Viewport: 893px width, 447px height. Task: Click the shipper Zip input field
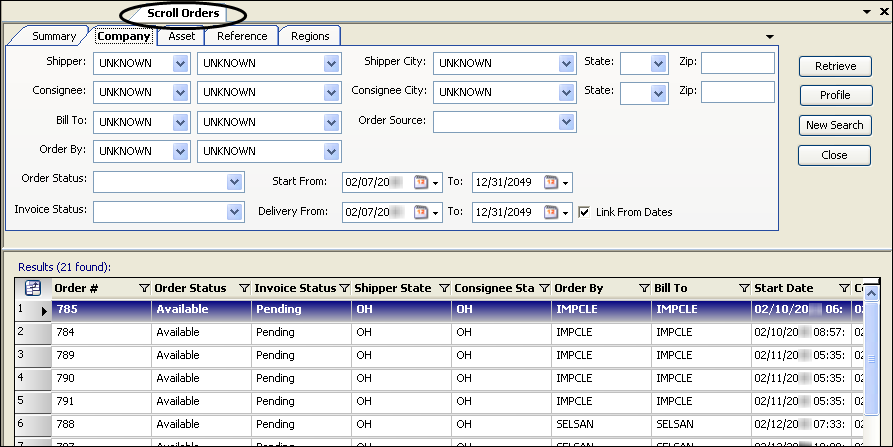[737, 63]
